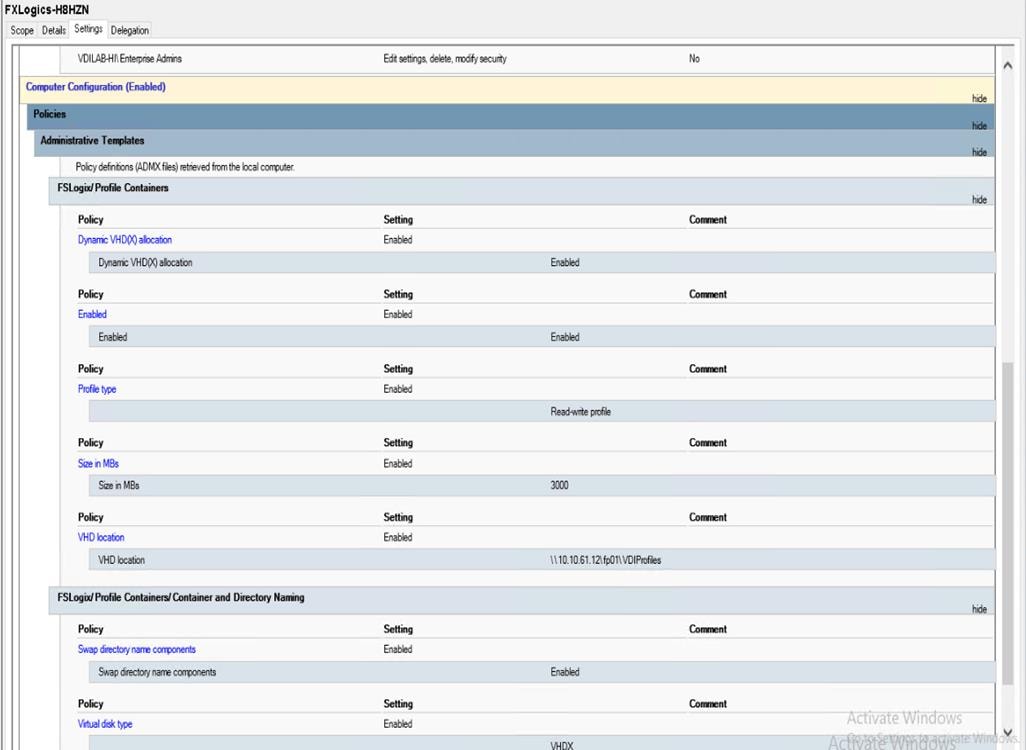Select the 3000 size value
The height and width of the screenshot is (750, 1026).
[559, 486]
